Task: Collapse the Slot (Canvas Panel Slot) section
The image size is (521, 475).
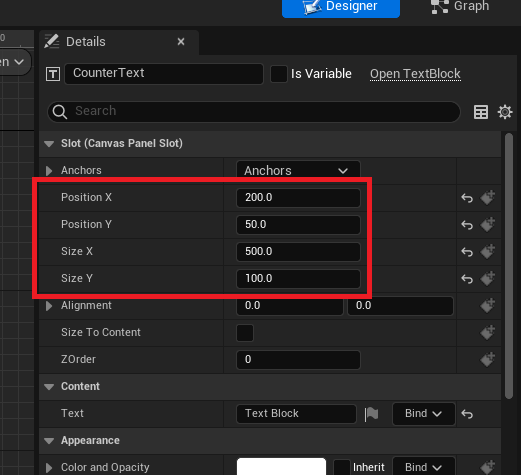Action: point(49,144)
